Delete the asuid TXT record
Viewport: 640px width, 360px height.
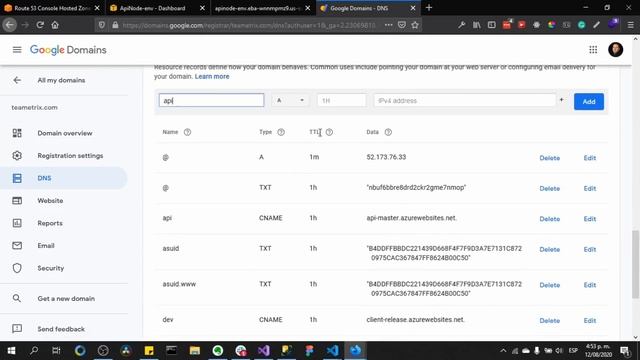[549, 249]
